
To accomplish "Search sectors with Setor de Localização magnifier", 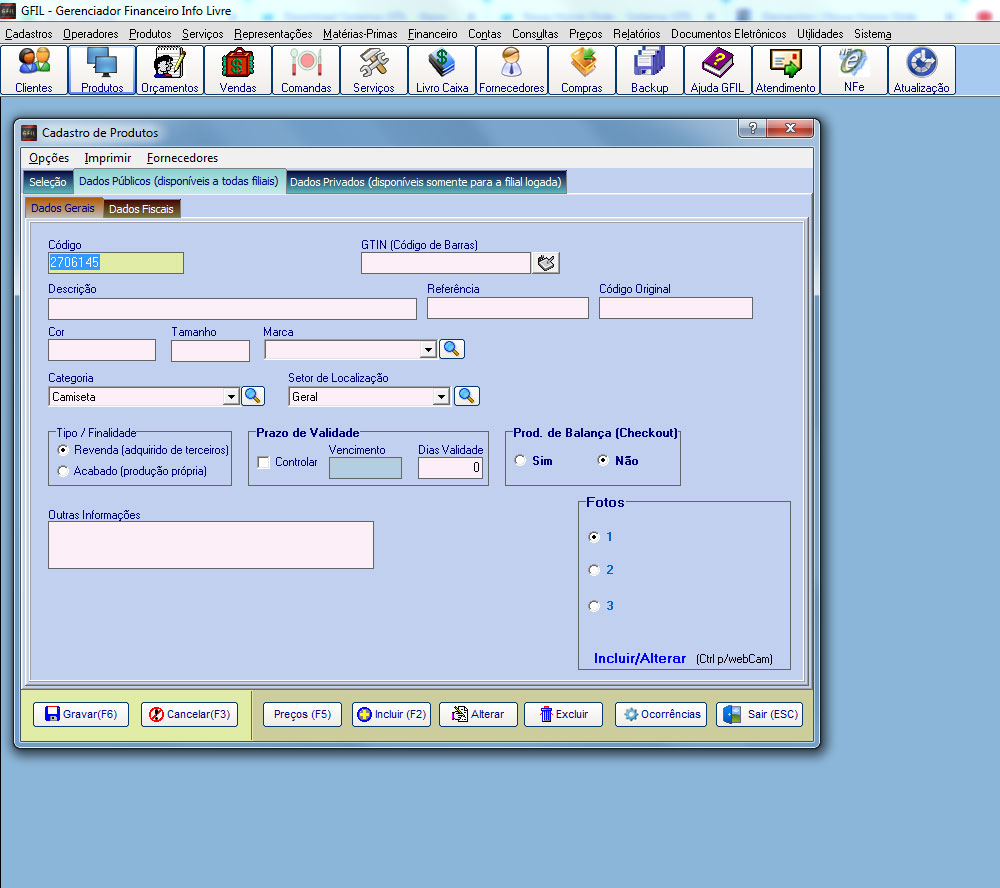I will click(x=466, y=396).
